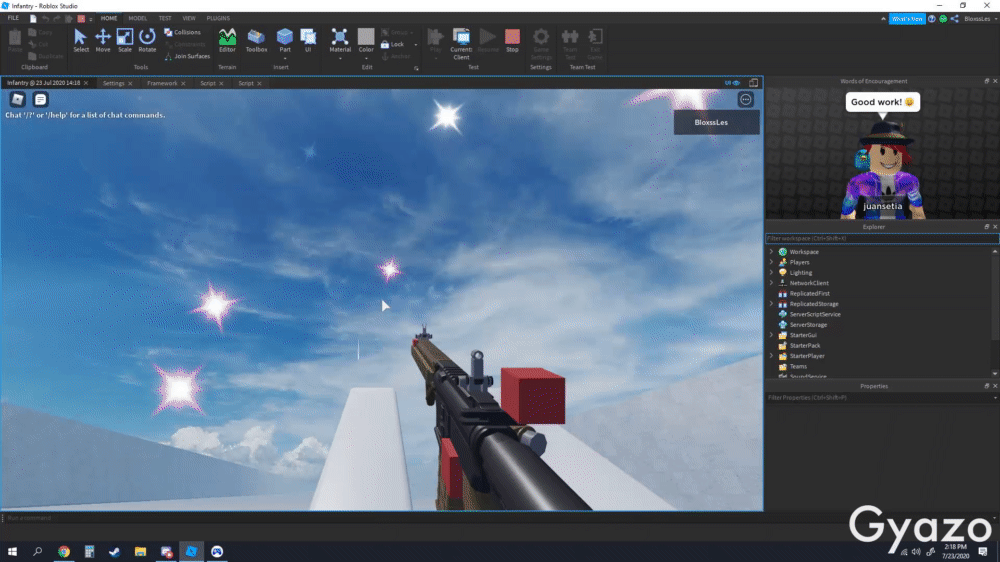Image resolution: width=1000 pixels, height=562 pixels.
Task: Click the new file icon in quick access
Action: tap(33, 18)
